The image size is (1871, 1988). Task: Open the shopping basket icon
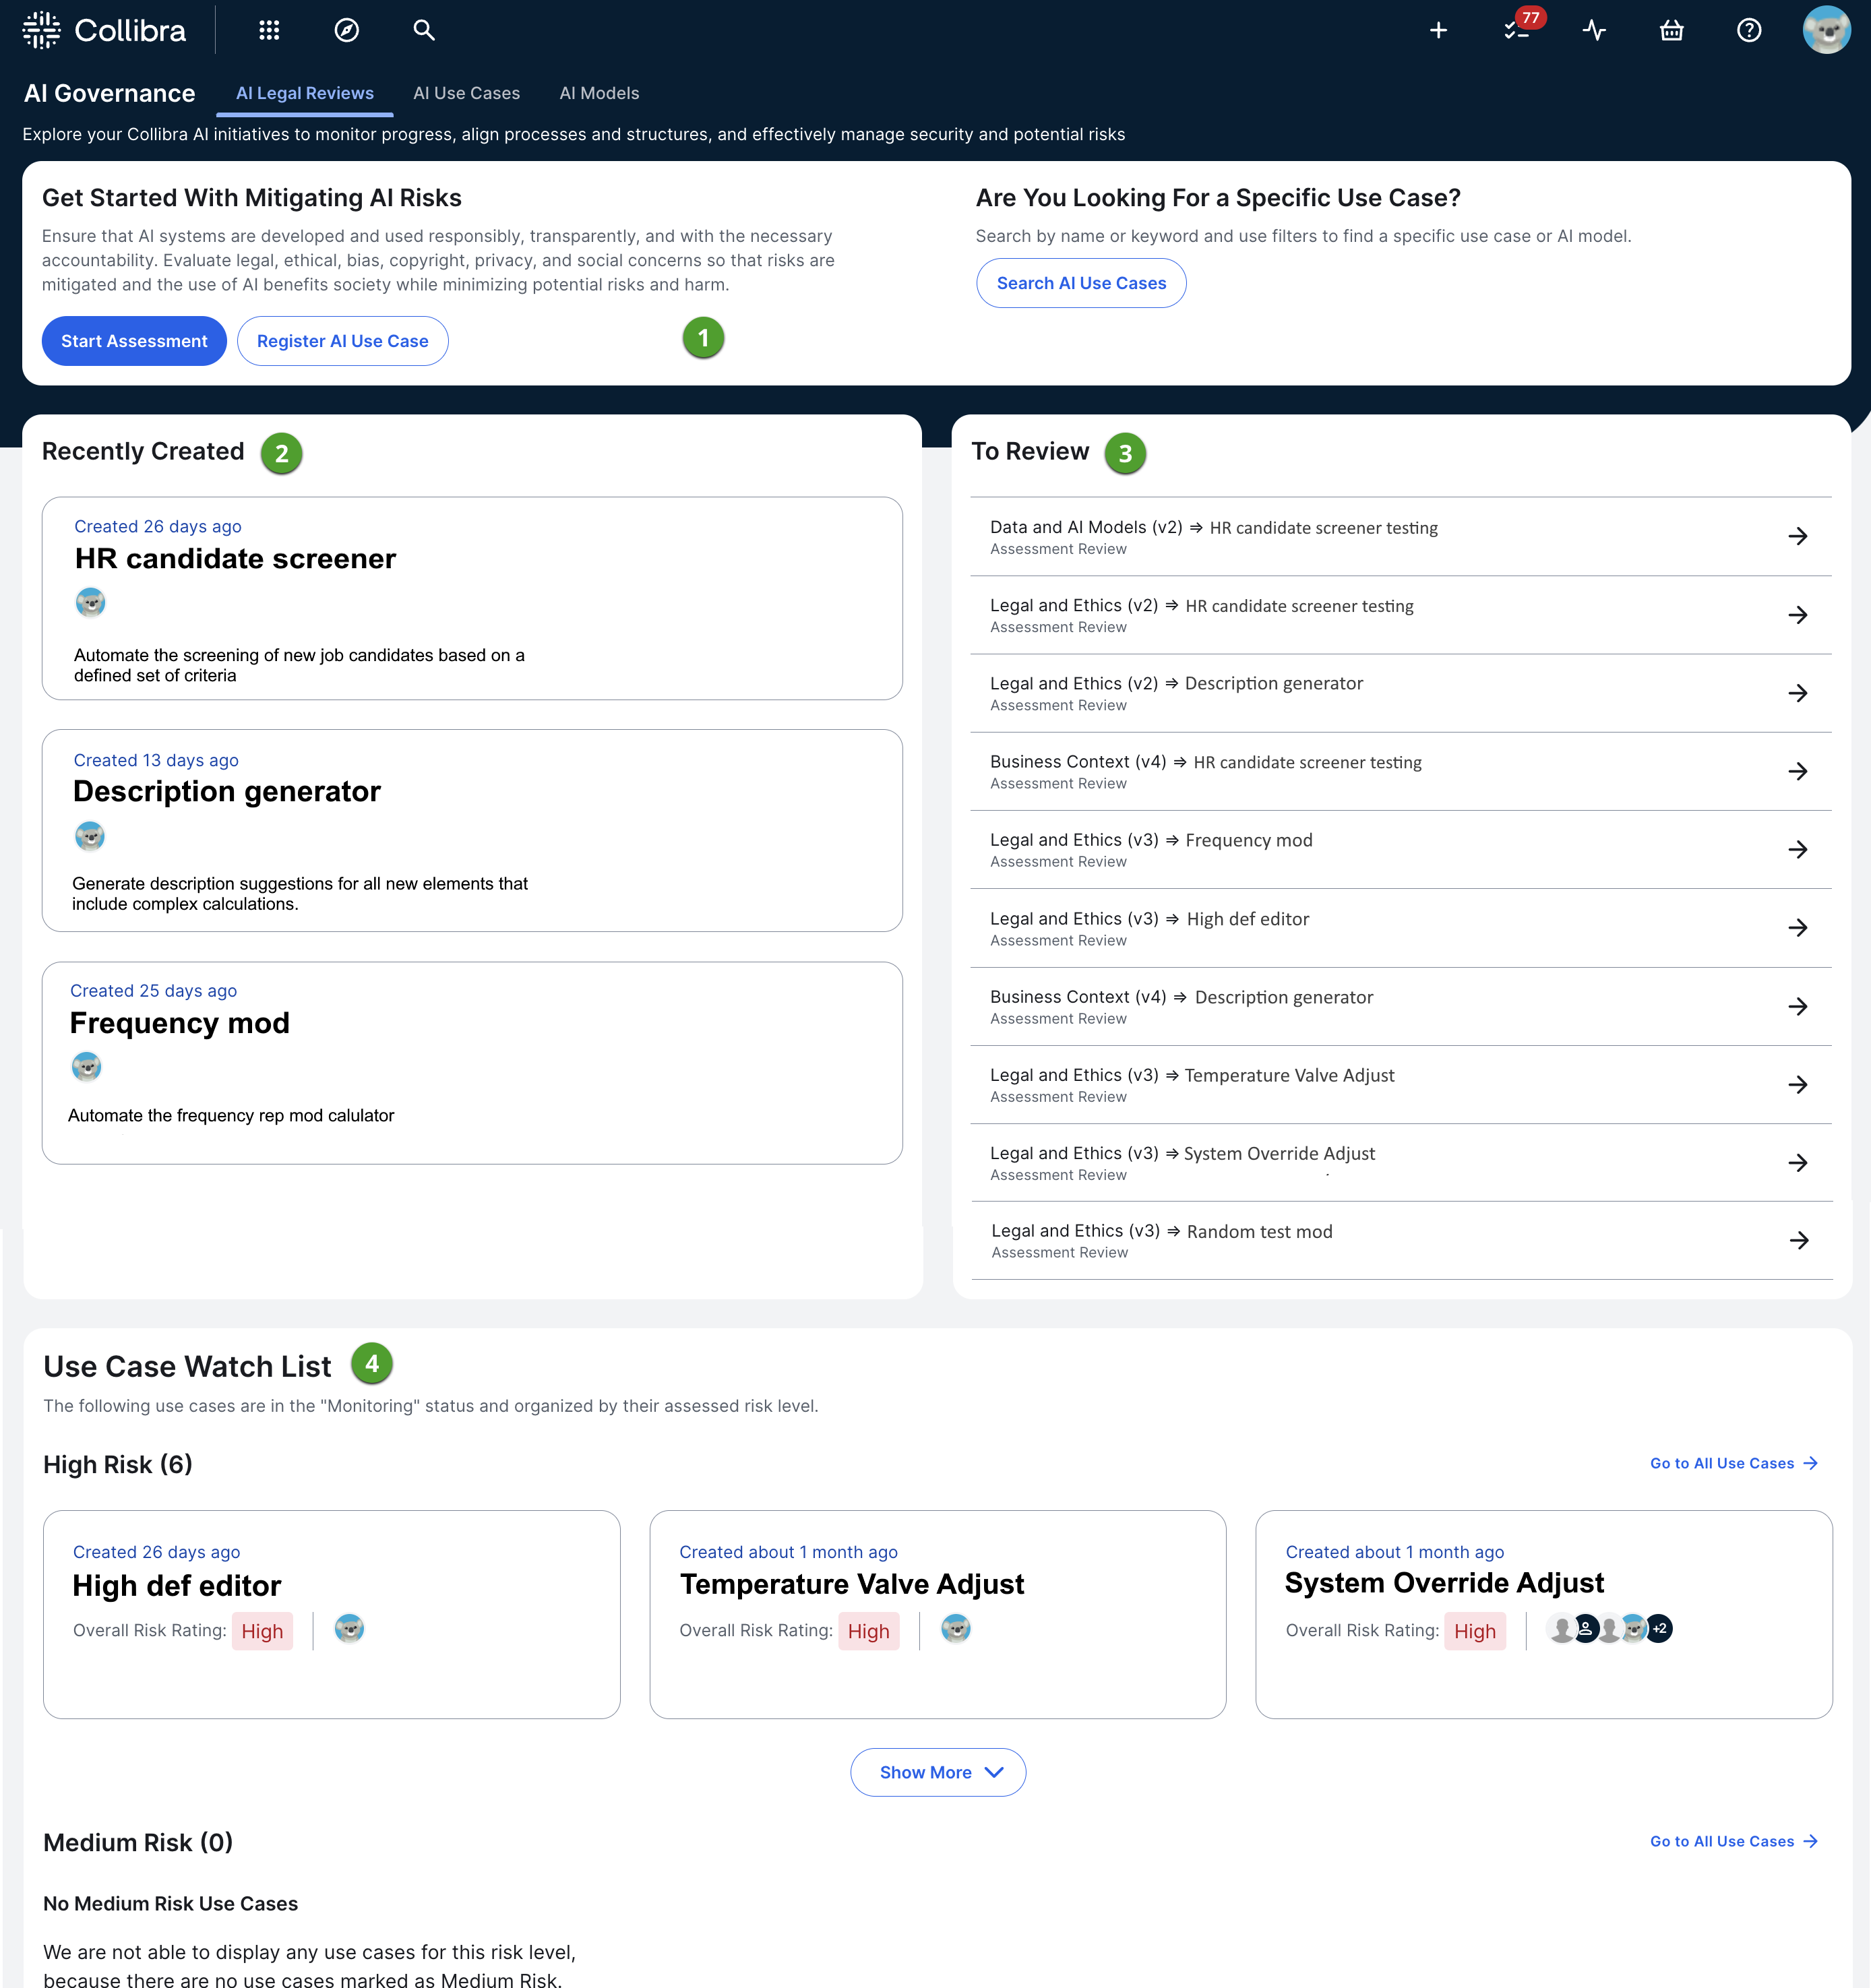tap(1671, 31)
